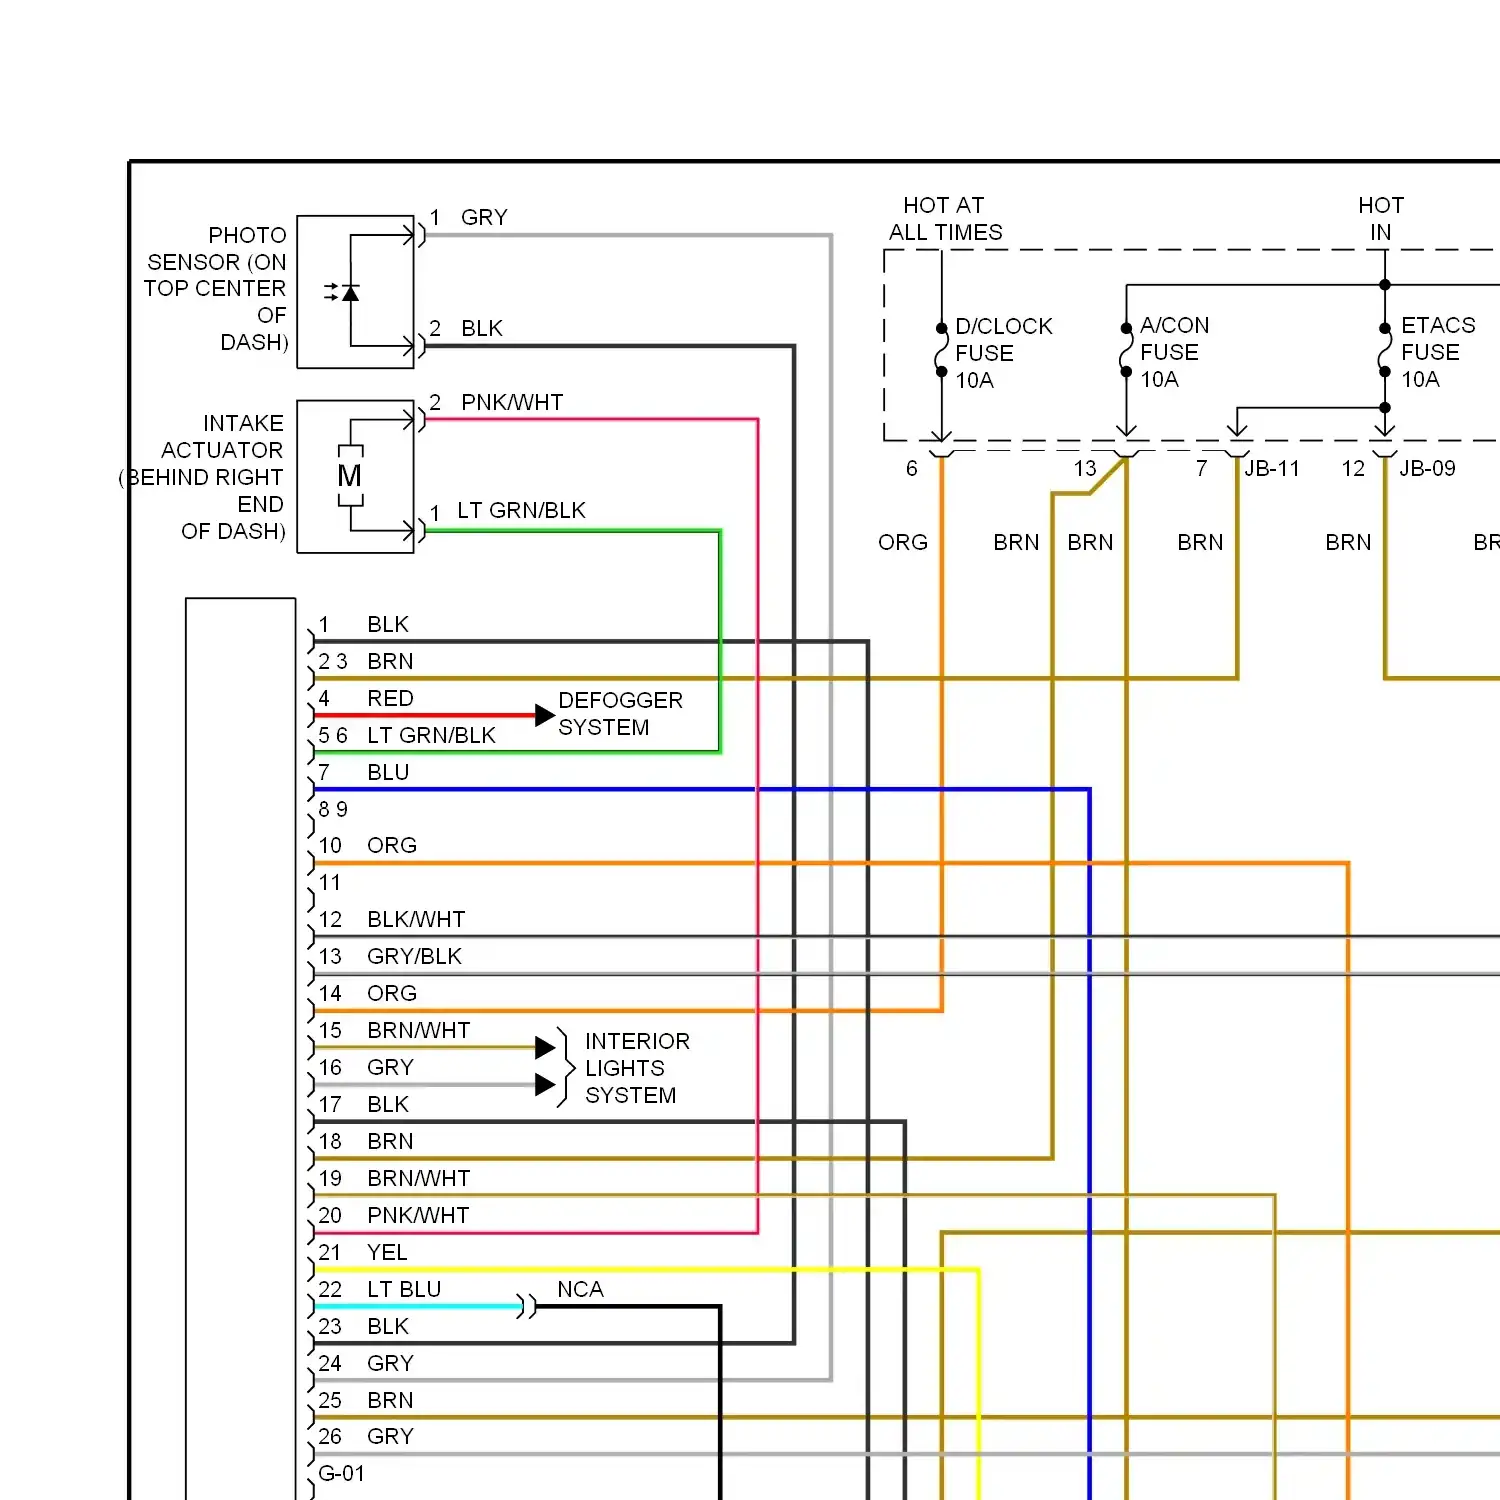Click the black arrow pointing to DEFOGGER SYSTEM
This screenshot has width=1500, height=1500.
(545, 715)
